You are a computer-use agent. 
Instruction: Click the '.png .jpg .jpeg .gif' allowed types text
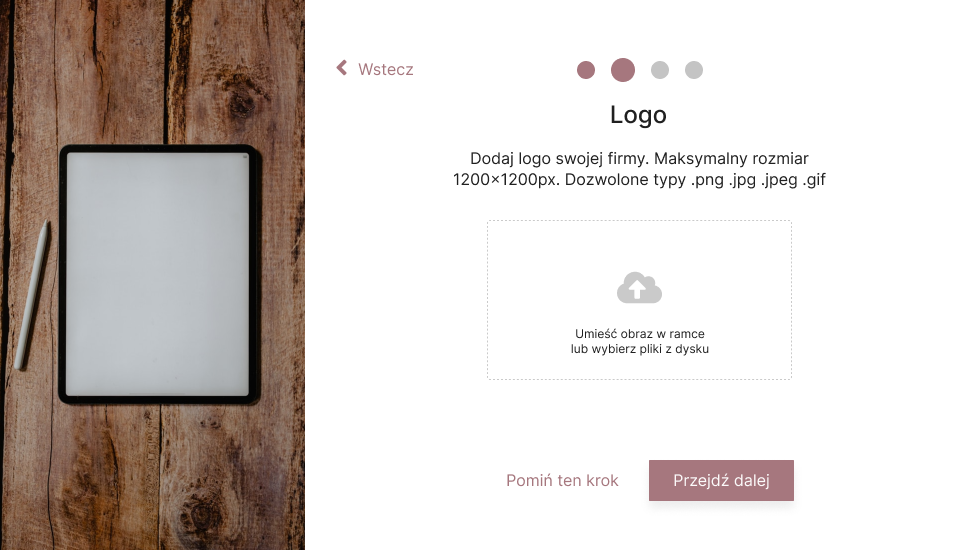(758, 180)
